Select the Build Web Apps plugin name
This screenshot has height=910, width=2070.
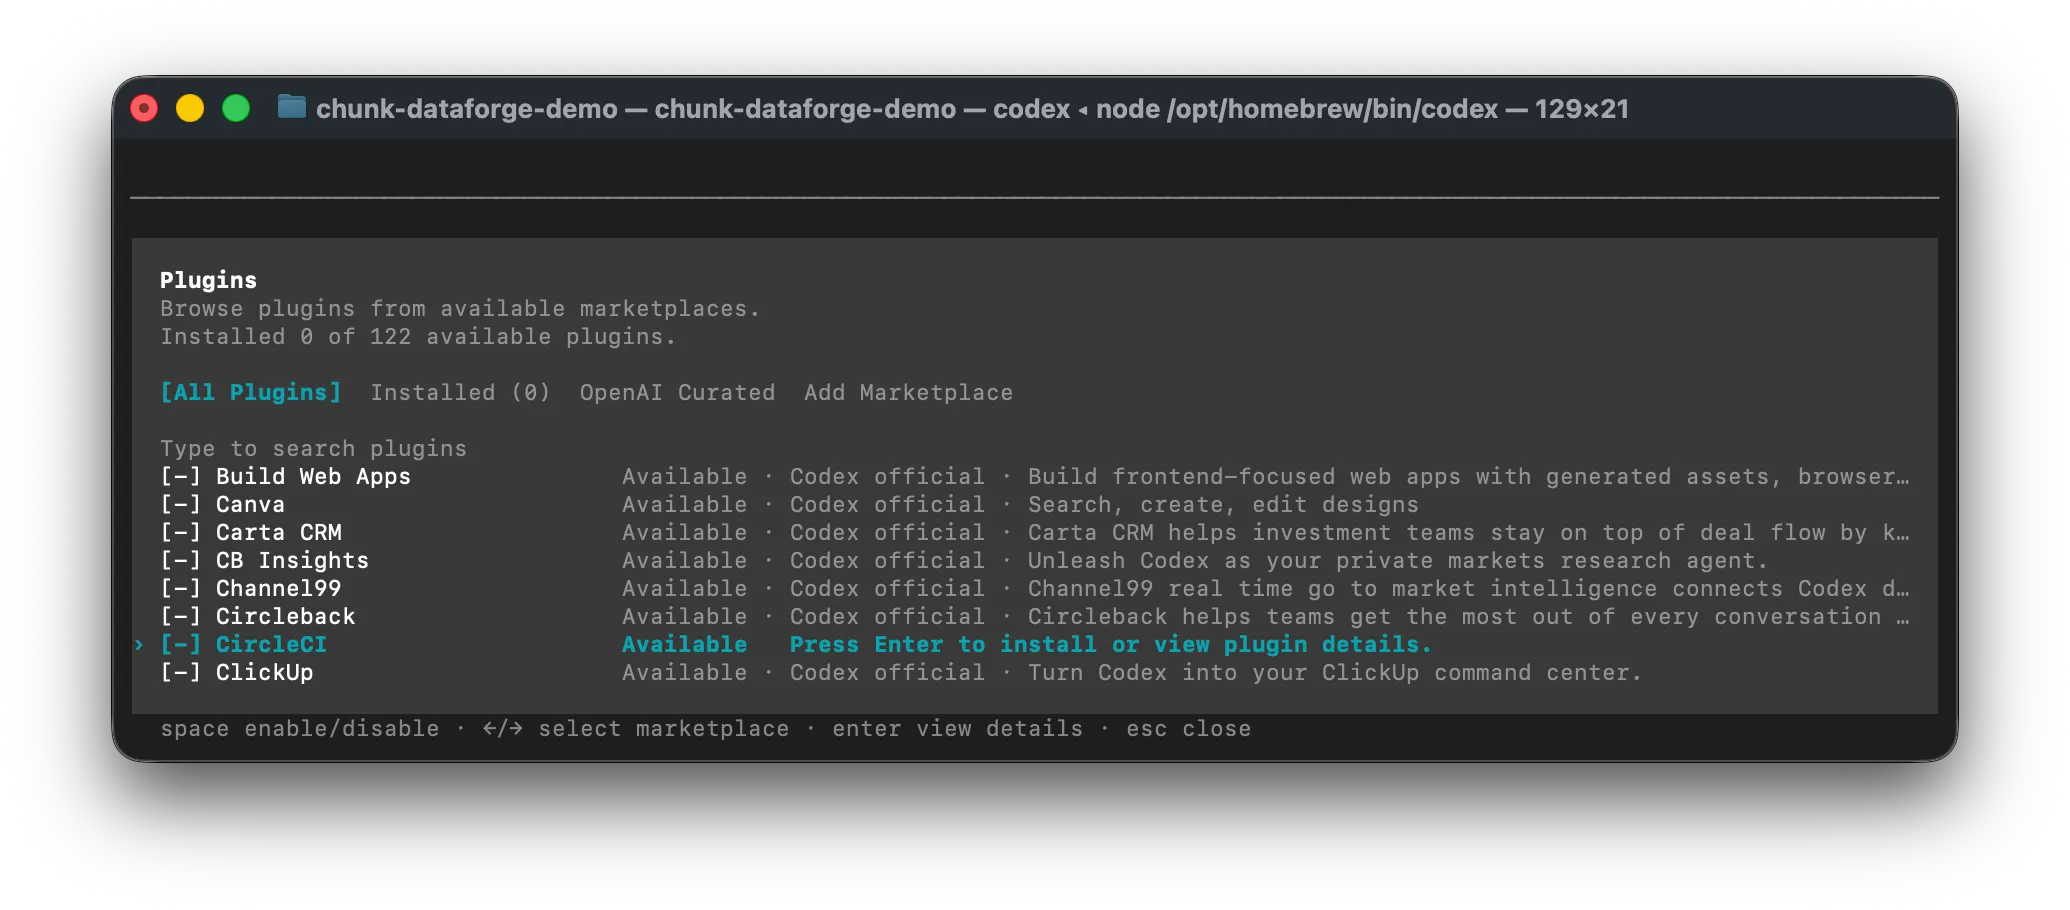point(313,477)
